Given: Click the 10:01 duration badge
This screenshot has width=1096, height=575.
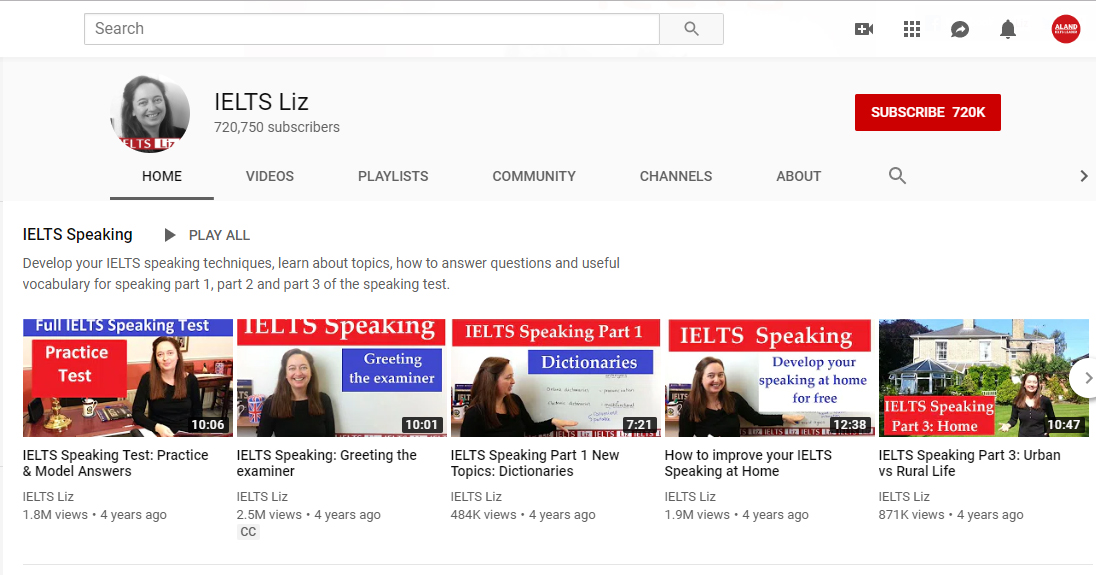Looking at the screenshot, I should pos(421,424).
